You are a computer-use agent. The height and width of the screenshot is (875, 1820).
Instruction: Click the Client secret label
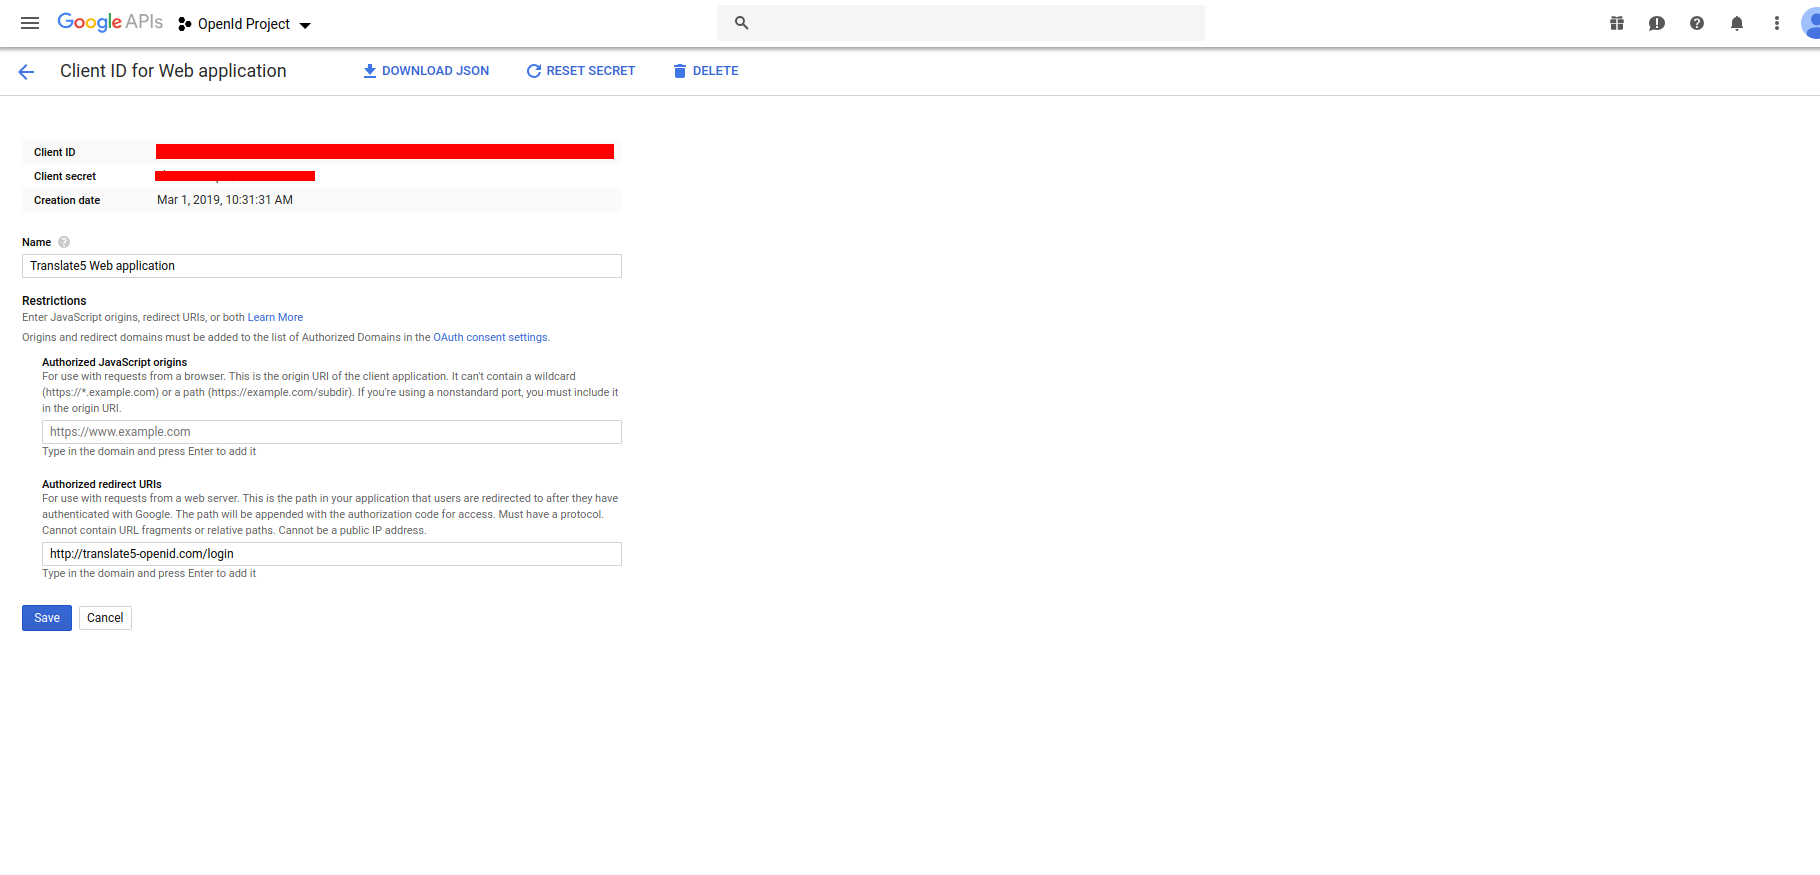click(65, 176)
